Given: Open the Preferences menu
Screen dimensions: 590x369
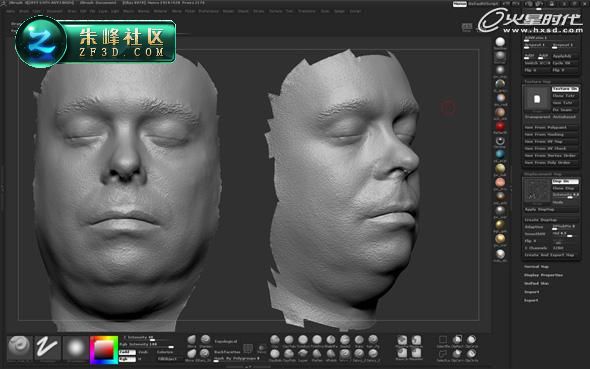Looking at the screenshot, I should tap(208, 11).
